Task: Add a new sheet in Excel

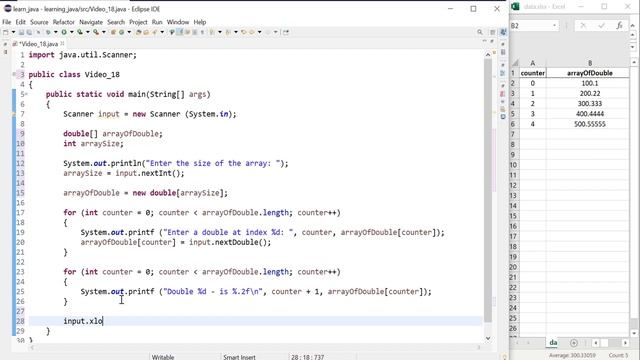Action: tap(573, 343)
